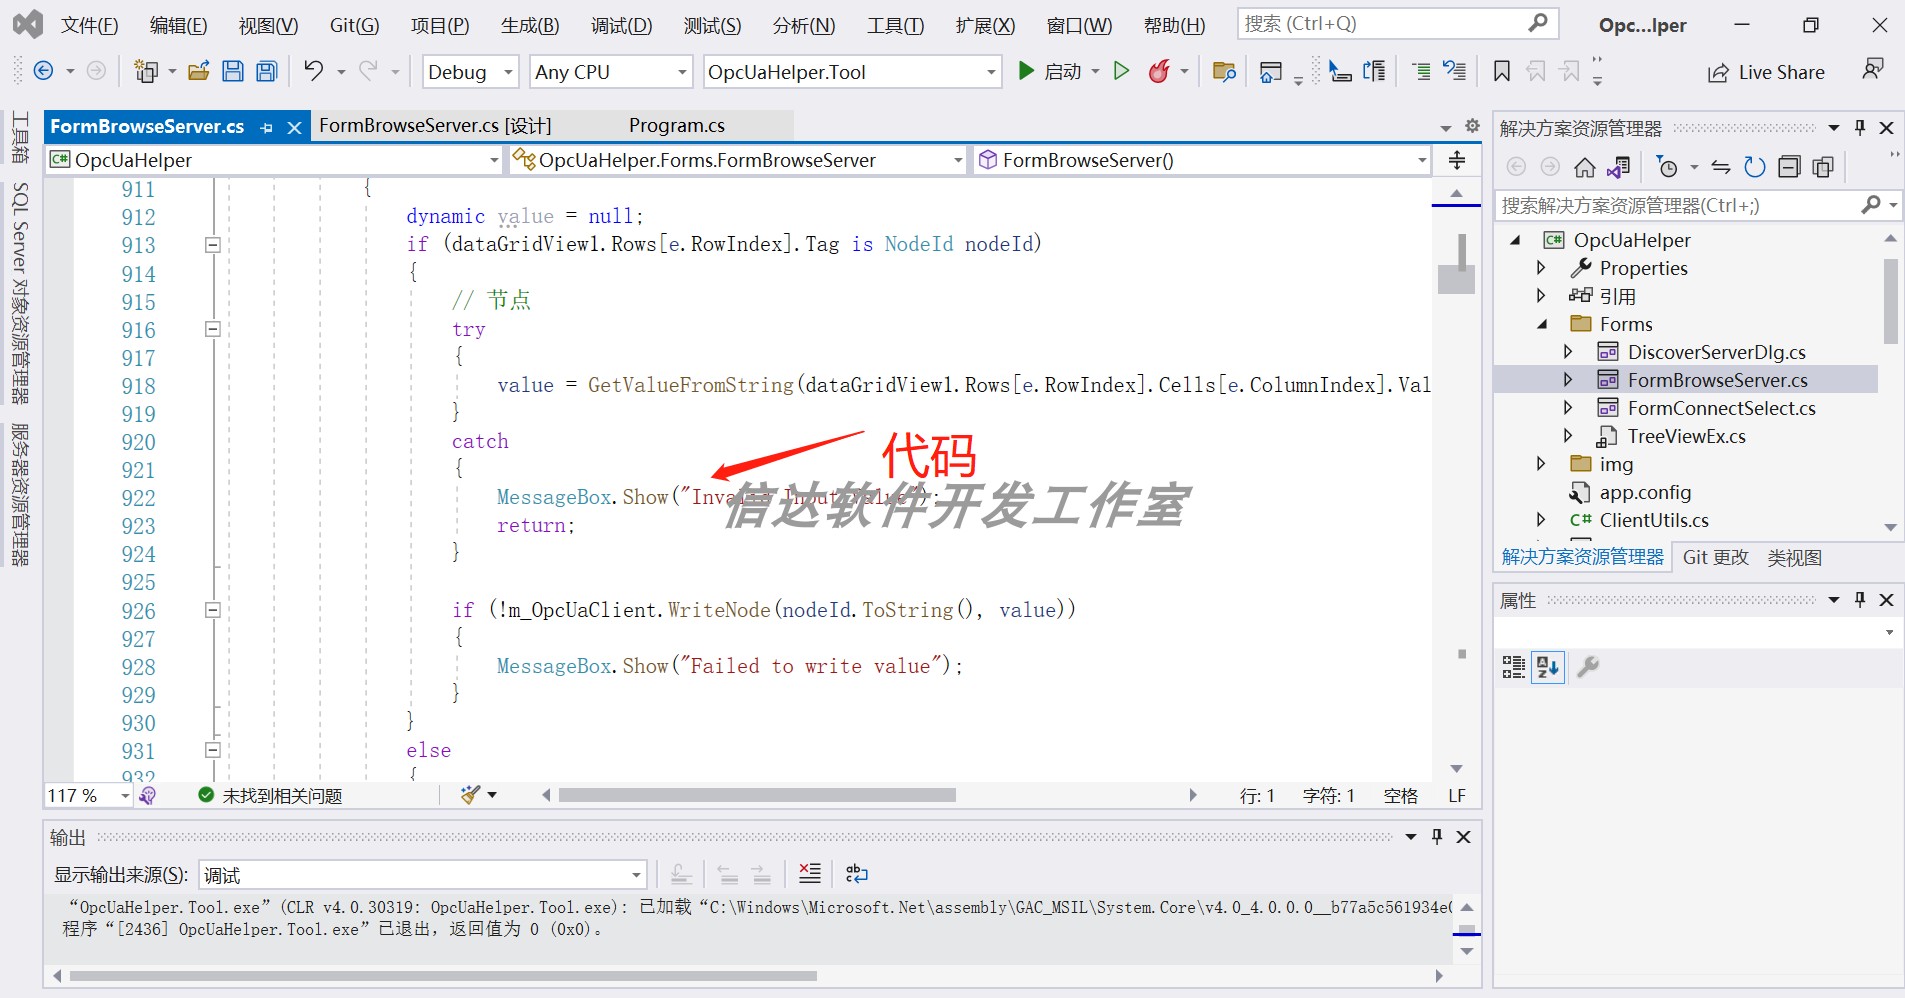Click the save all icon
The height and width of the screenshot is (998, 1905).
pyautogui.click(x=266, y=71)
